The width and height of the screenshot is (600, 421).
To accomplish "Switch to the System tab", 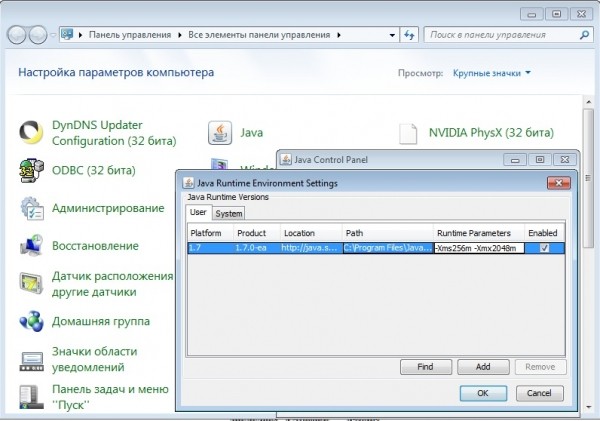I will point(228,214).
